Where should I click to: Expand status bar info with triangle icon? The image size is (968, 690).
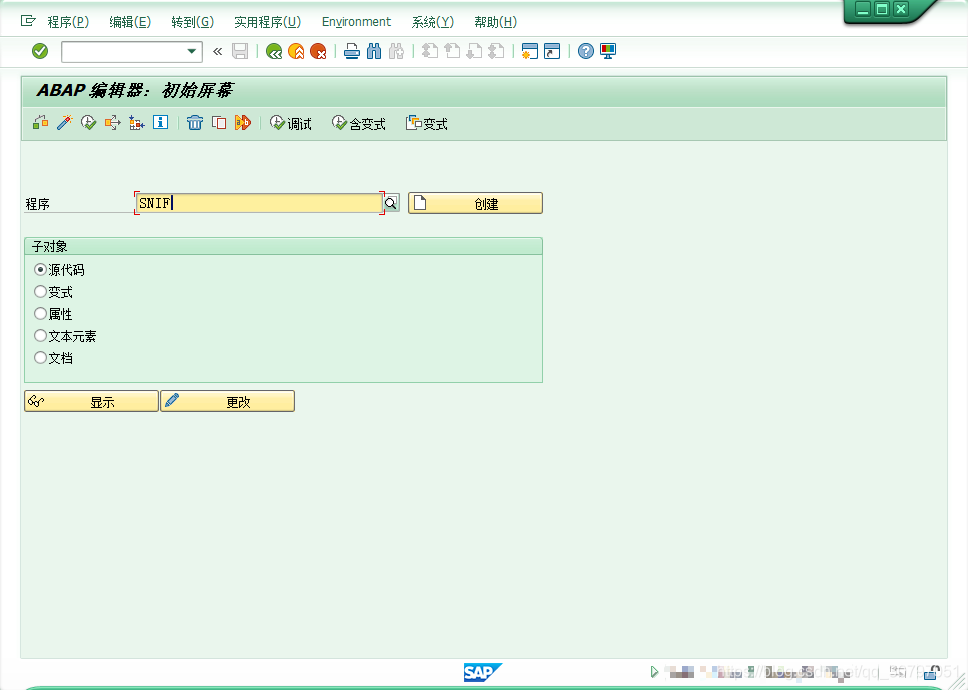(654, 671)
